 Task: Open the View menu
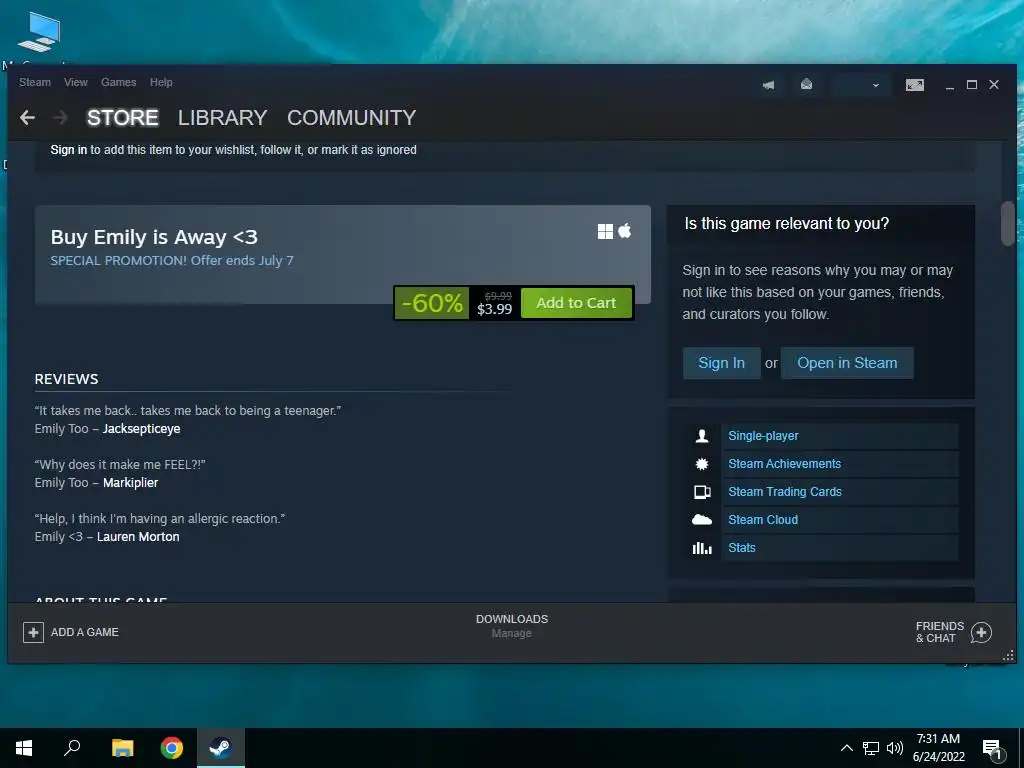76,82
